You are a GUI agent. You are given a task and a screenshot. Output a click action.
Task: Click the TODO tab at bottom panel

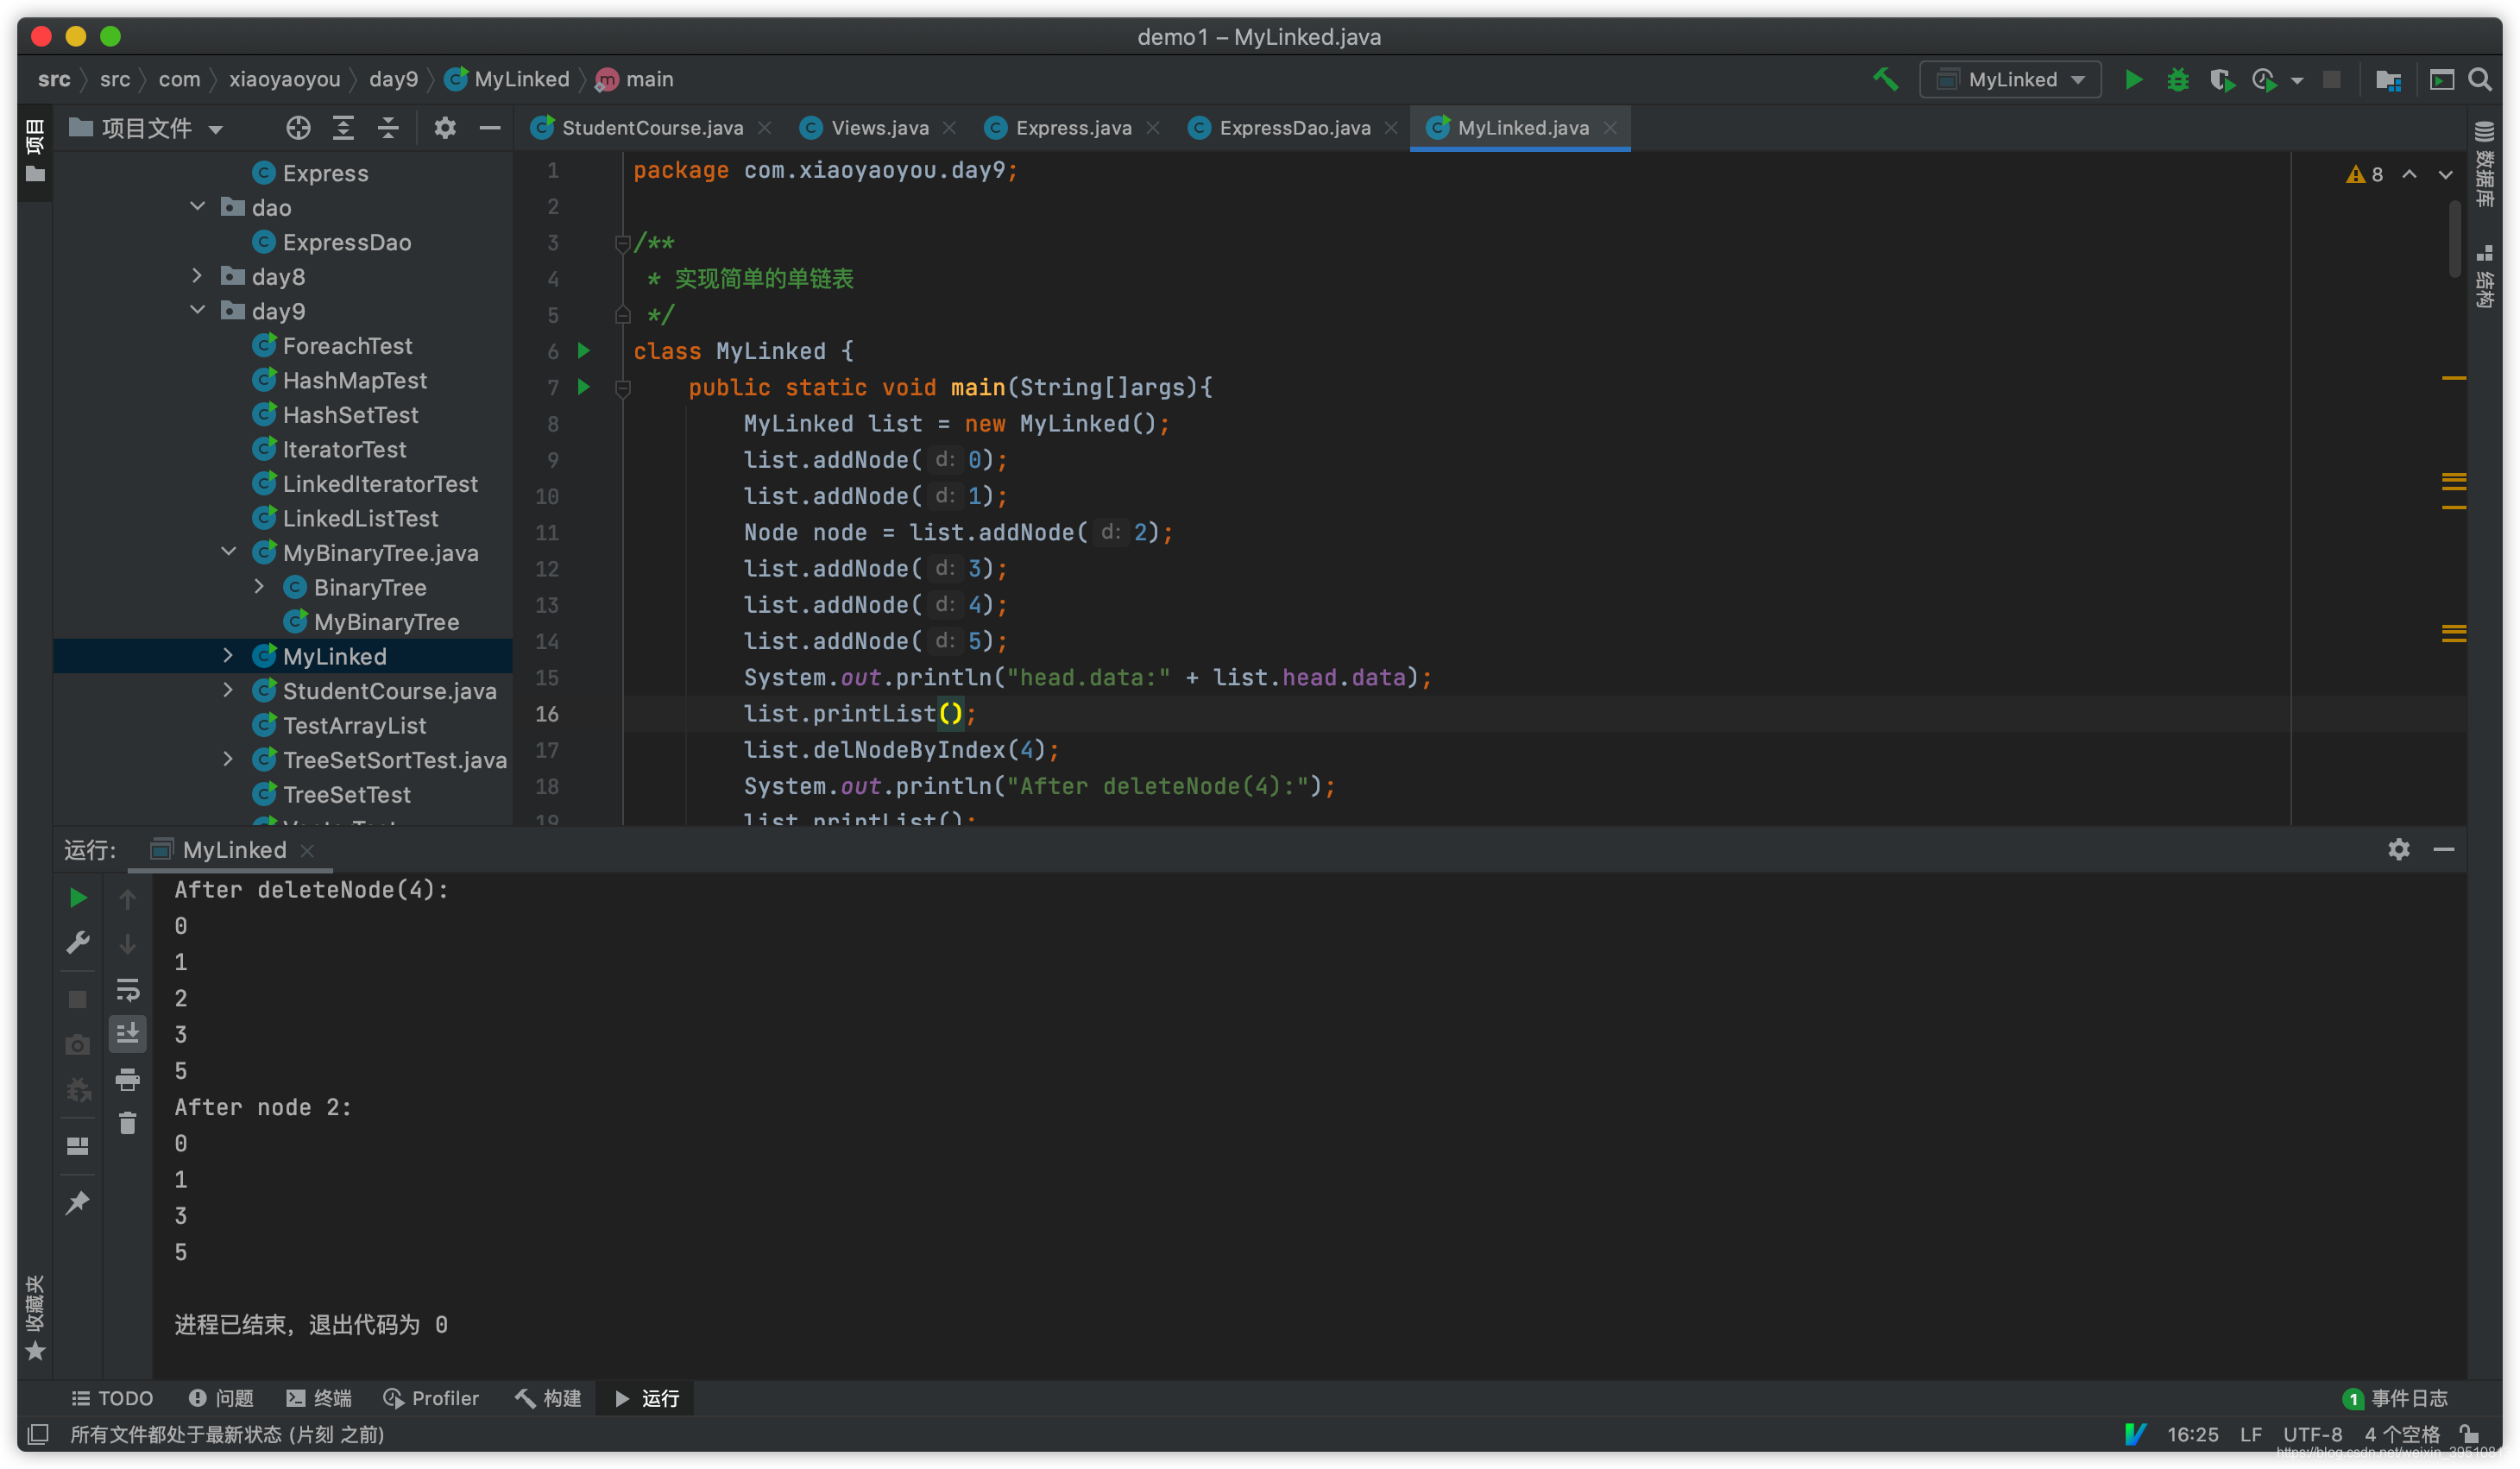point(110,1397)
